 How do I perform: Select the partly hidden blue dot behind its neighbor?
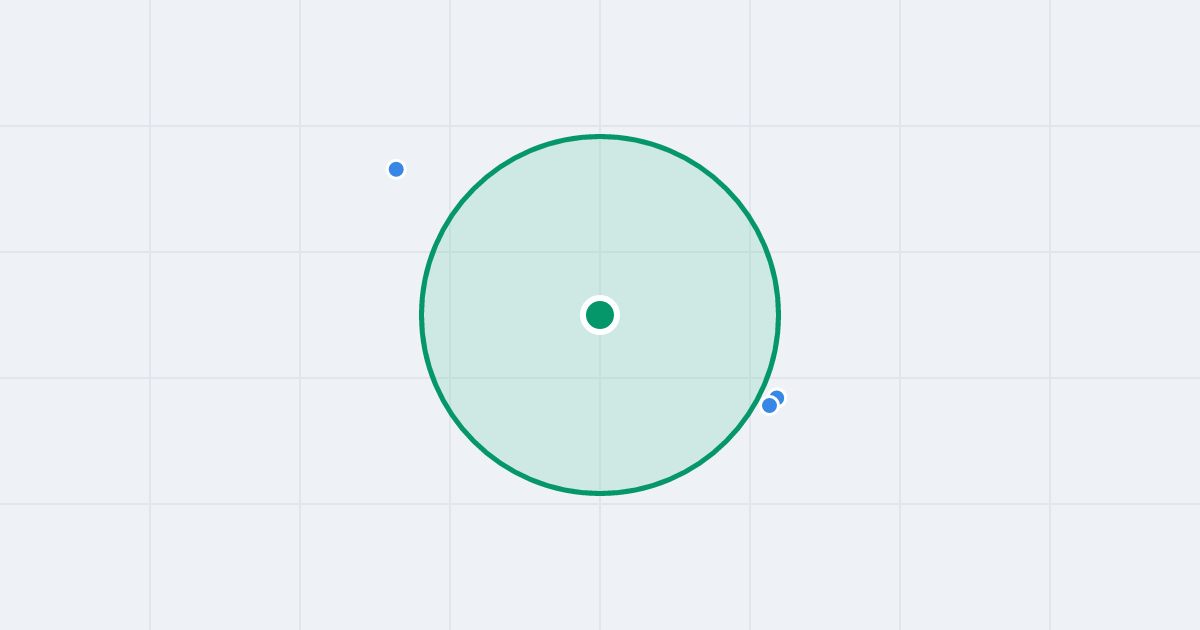tap(778, 397)
